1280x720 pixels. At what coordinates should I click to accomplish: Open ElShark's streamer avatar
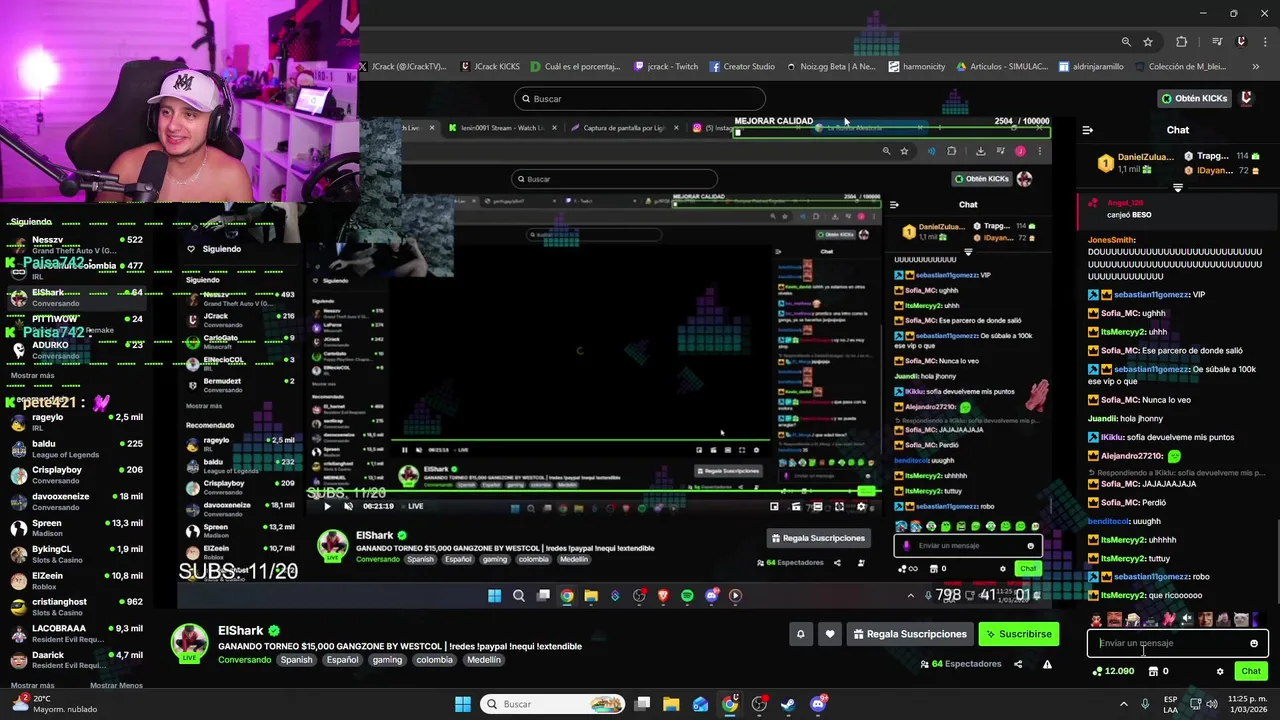[x=189, y=643]
